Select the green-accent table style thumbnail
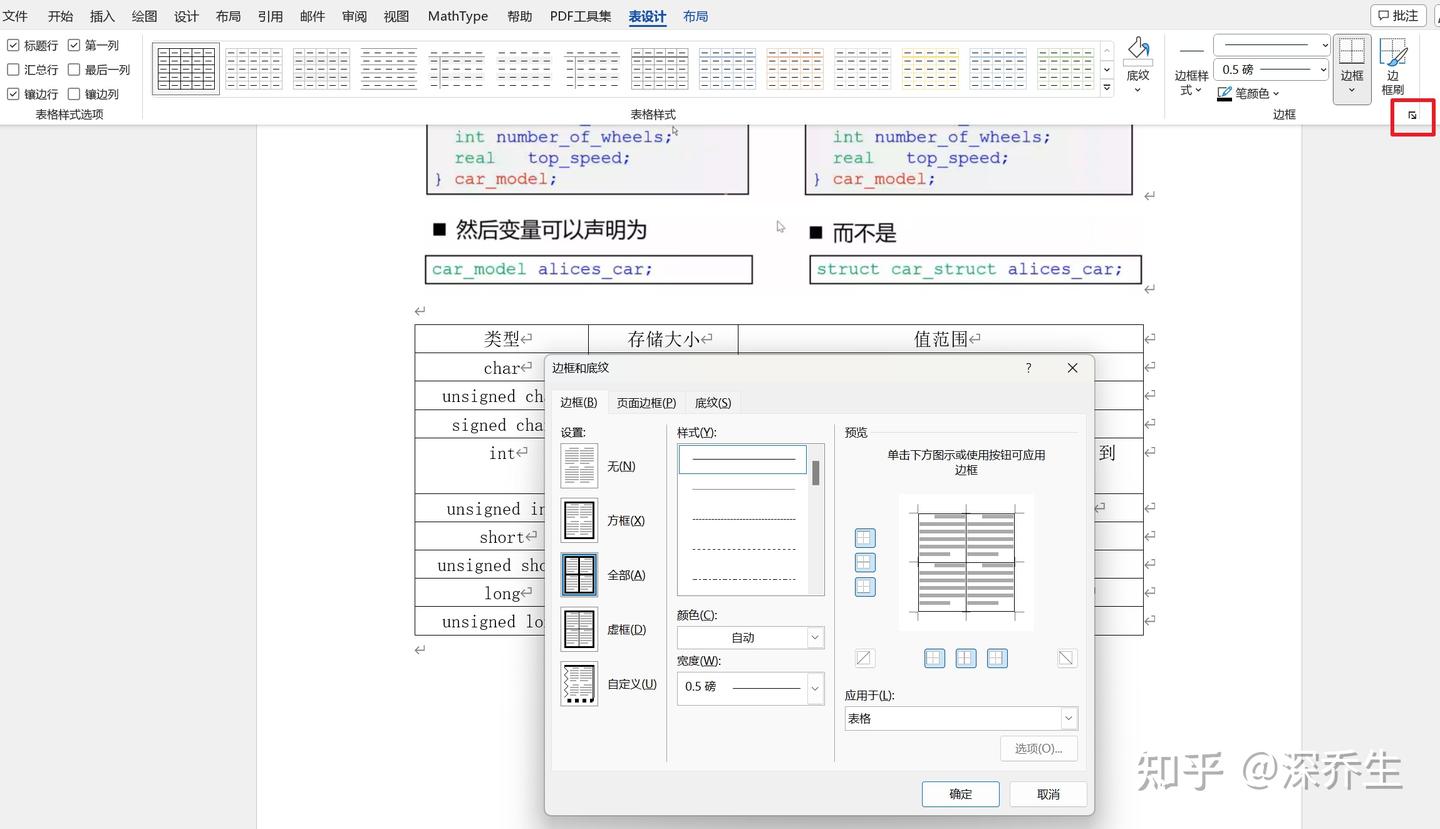The height and width of the screenshot is (829, 1440). point(1065,69)
